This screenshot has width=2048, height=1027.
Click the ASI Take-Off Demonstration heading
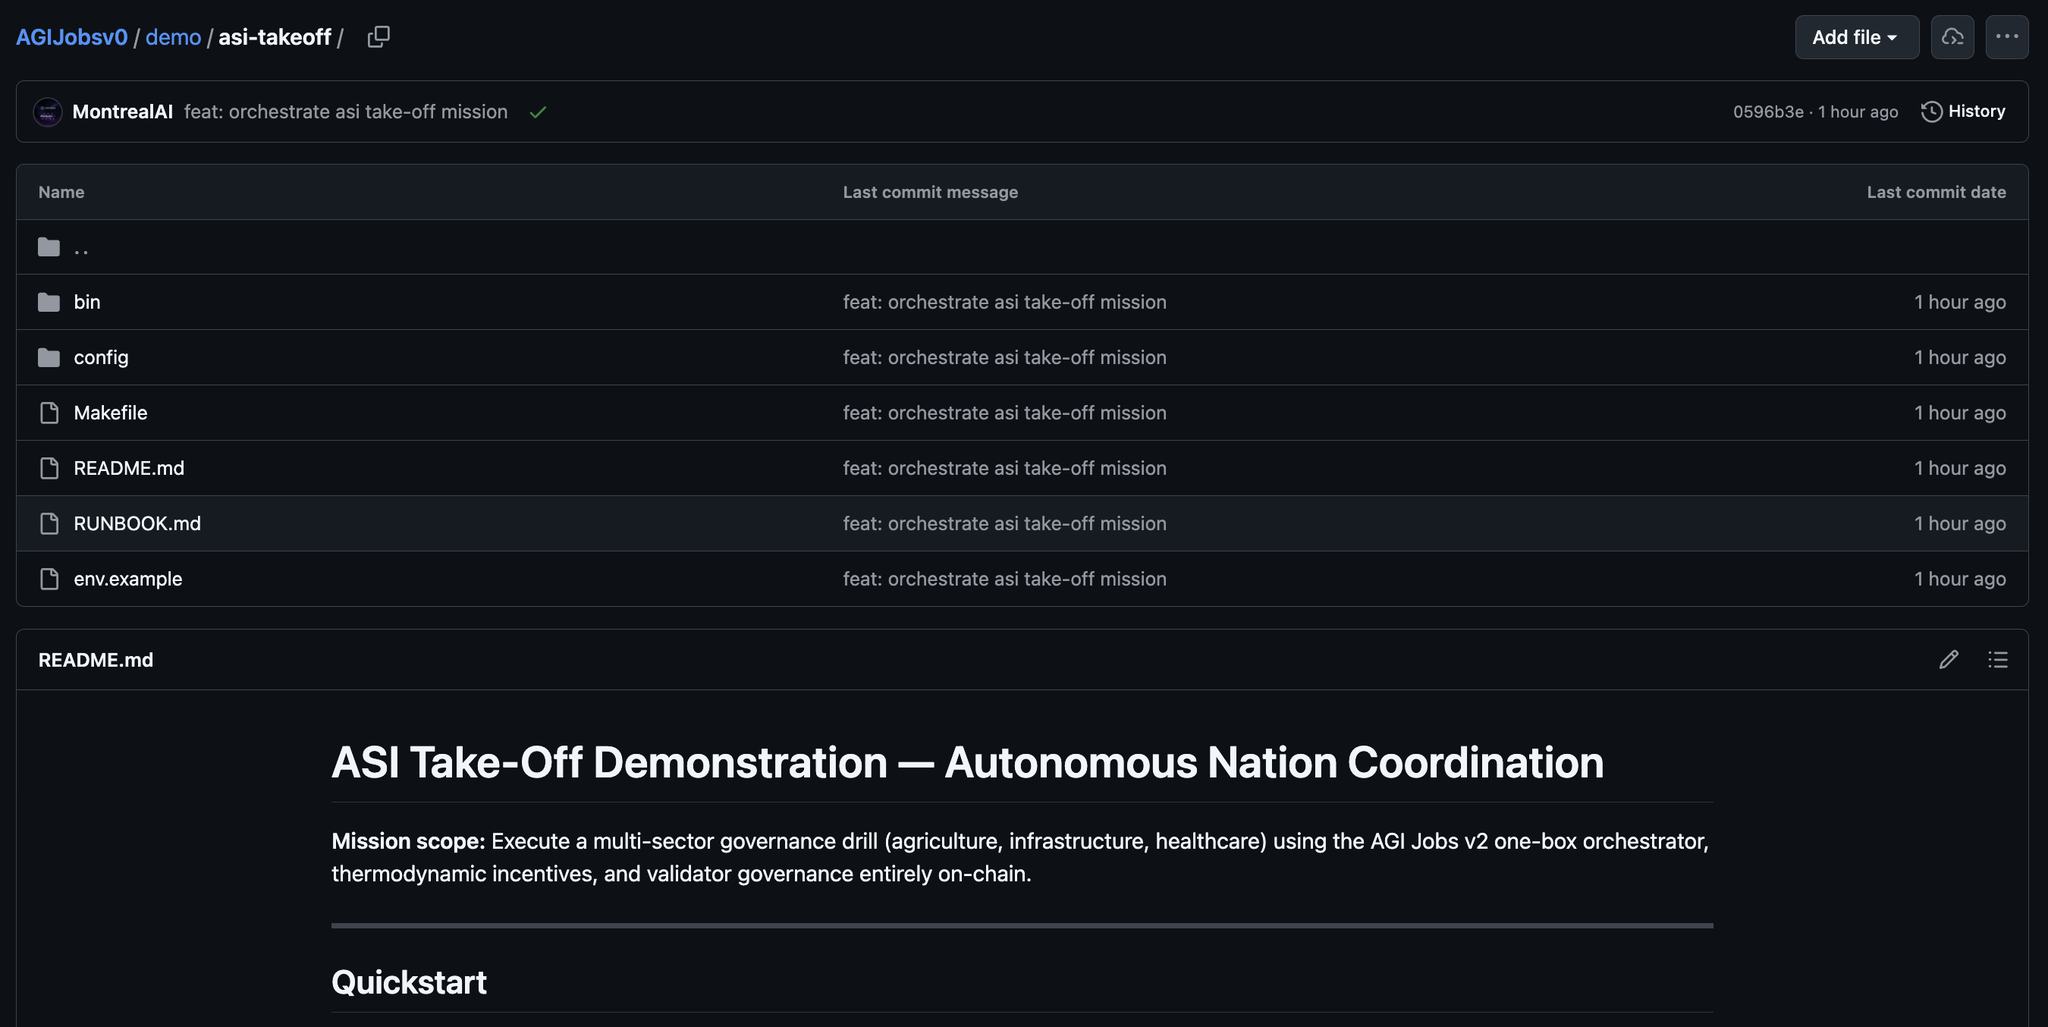[x=967, y=762]
